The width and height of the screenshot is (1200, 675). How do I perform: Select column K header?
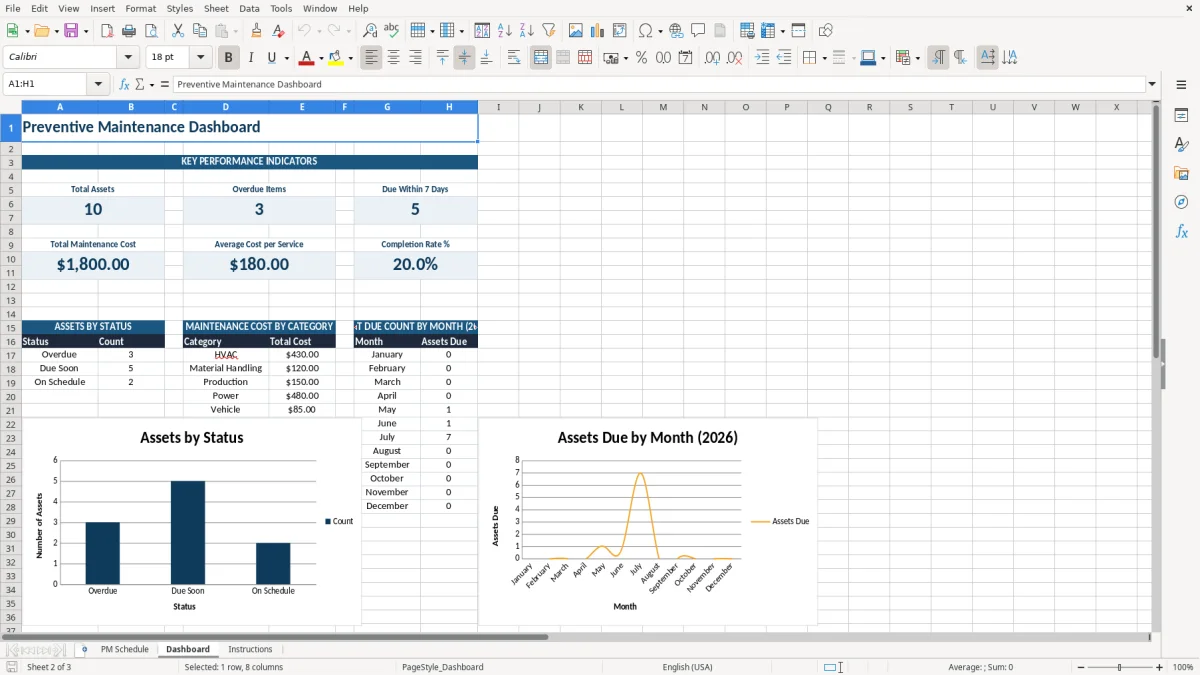(x=580, y=107)
